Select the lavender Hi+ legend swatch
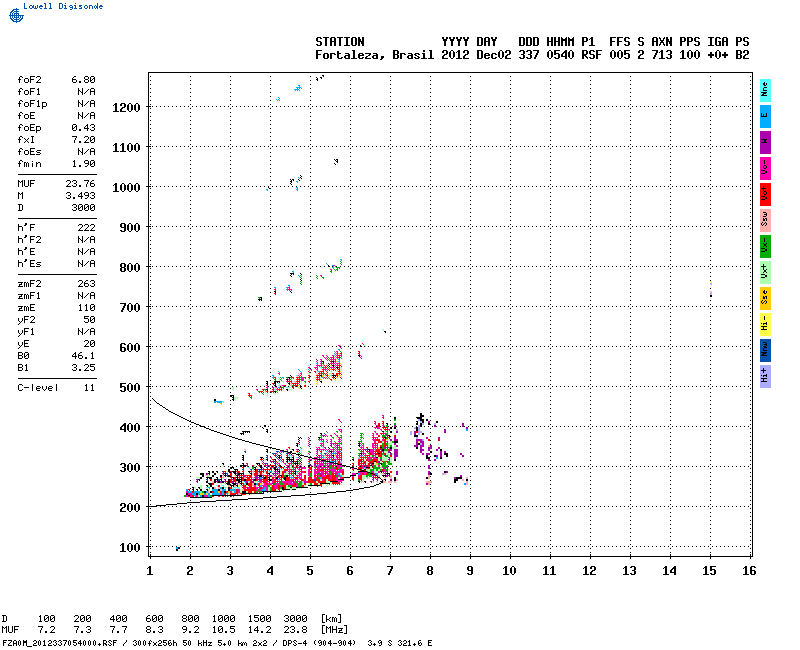The width and height of the screenshot is (800, 650). pyautogui.click(x=765, y=377)
